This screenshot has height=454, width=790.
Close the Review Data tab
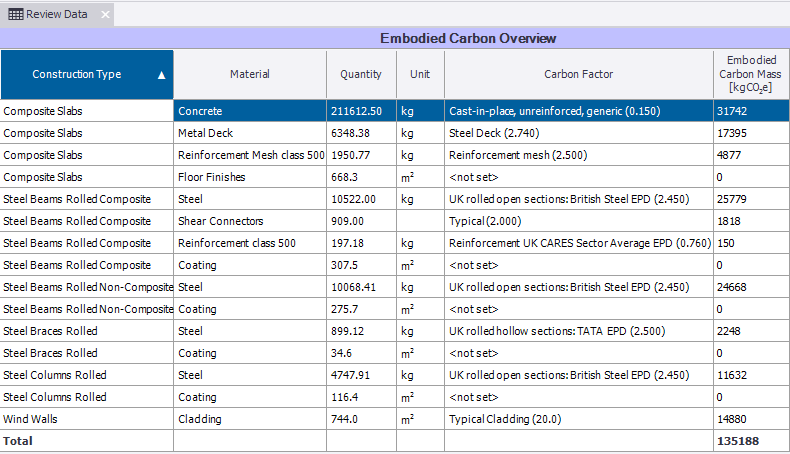pyautogui.click(x=105, y=14)
